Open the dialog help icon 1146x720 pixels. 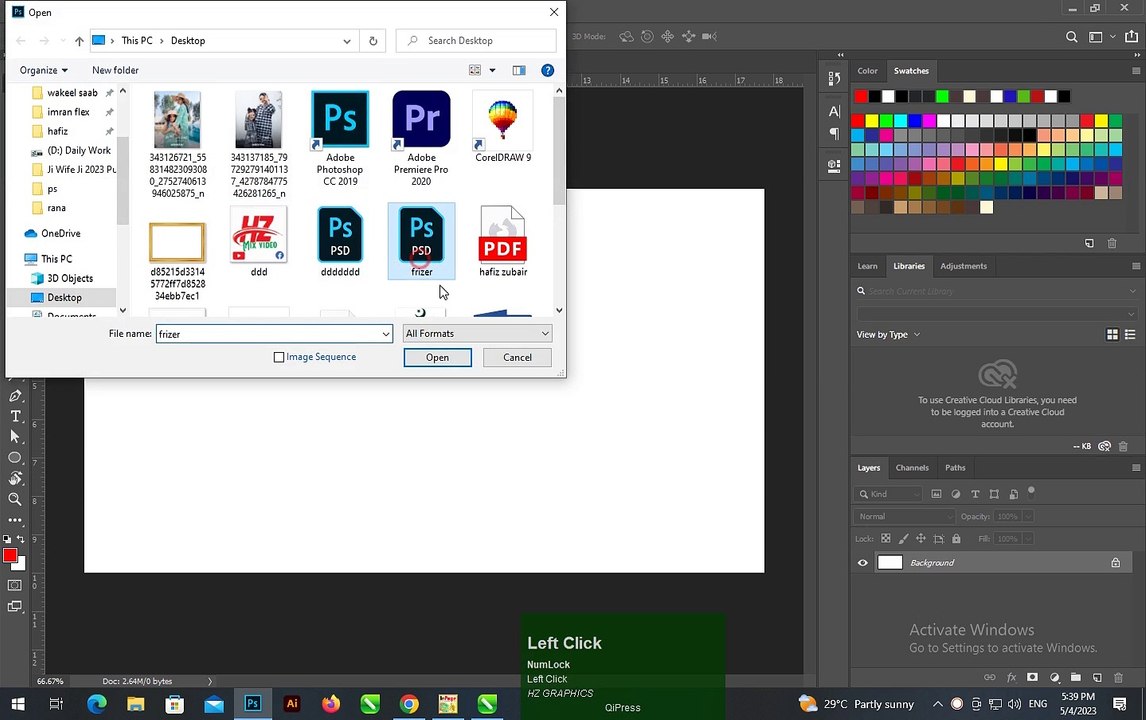pos(547,70)
